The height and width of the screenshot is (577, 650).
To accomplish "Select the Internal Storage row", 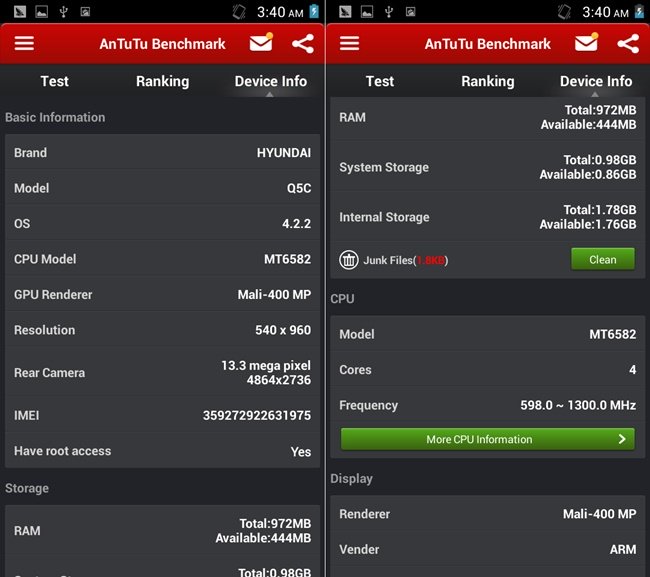I will tap(487, 217).
